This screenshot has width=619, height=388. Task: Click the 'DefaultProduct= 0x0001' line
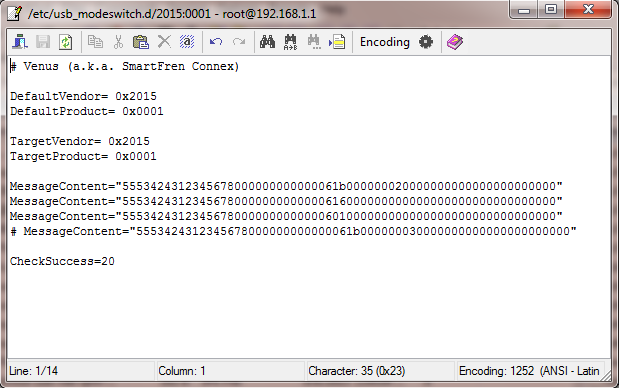pyautogui.click(x=87, y=111)
